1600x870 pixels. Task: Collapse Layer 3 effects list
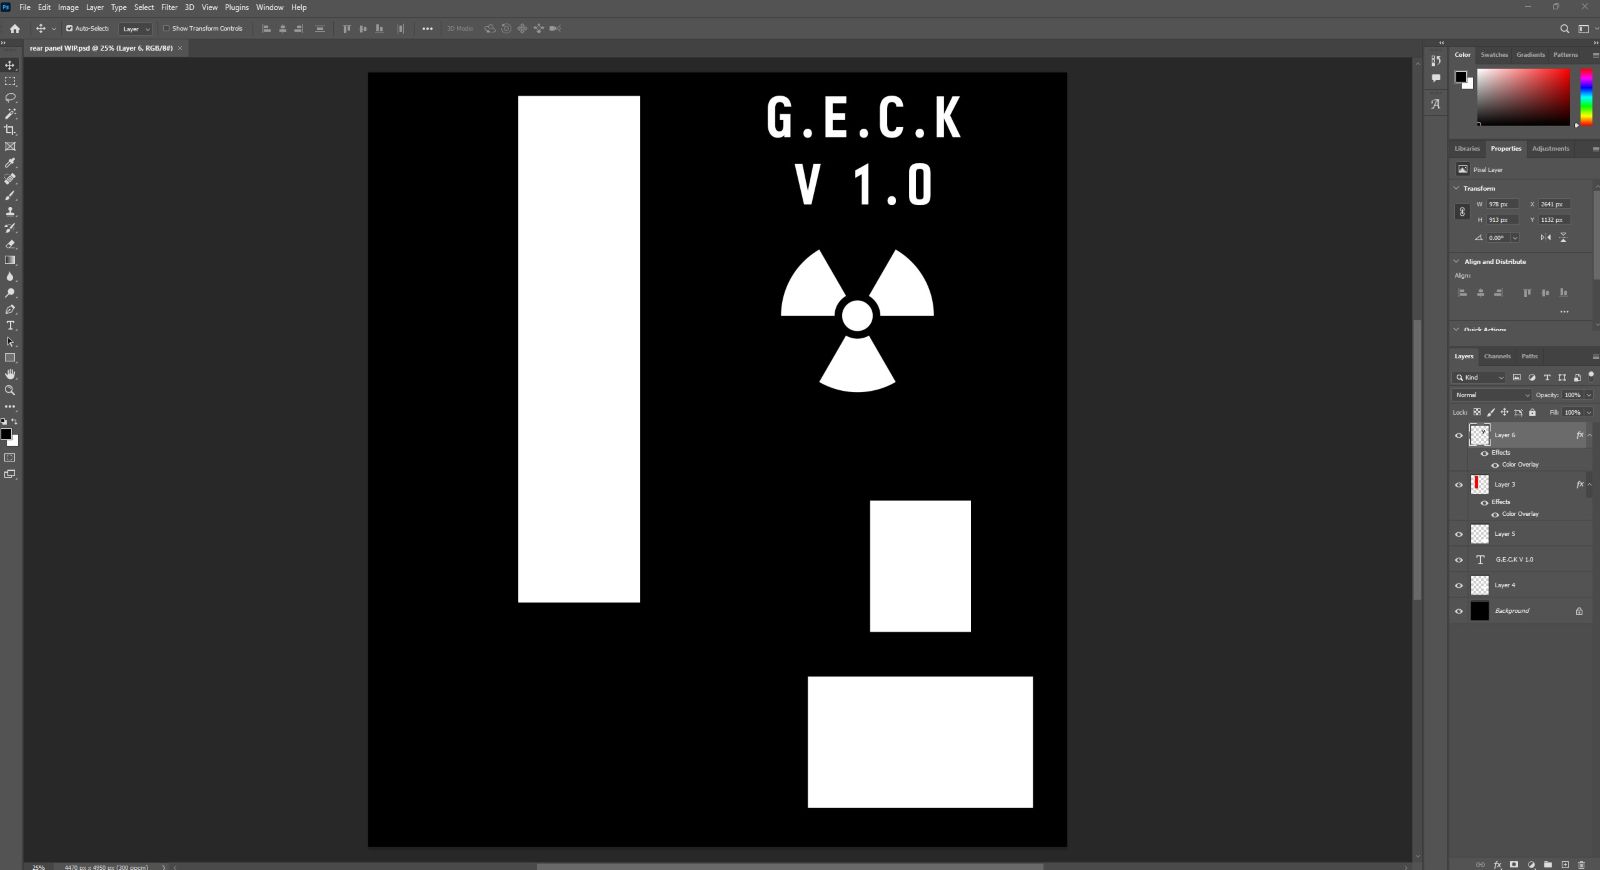(x=1590, y=484)
